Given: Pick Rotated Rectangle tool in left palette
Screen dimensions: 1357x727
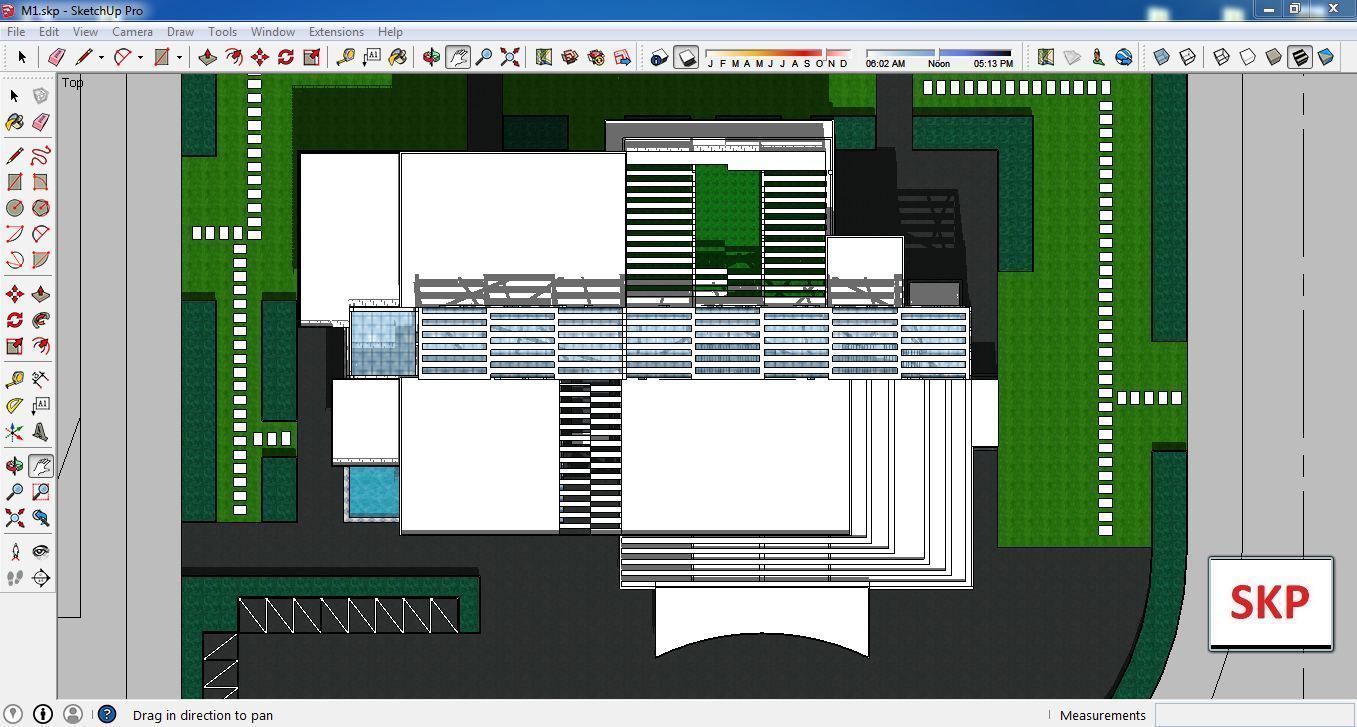Looking at the screenshot, I should (x=40, y=182).
